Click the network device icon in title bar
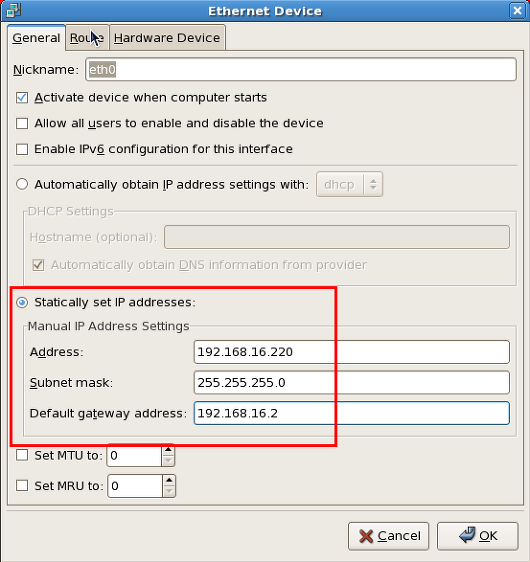 click(13, 10)
